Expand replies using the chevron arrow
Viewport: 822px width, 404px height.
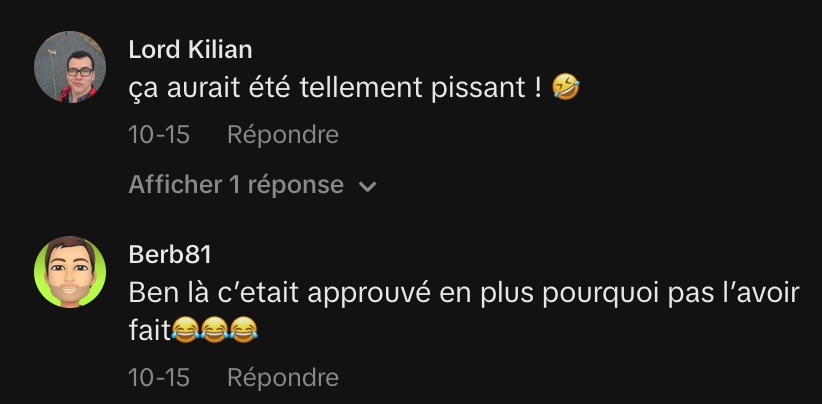[369, 187]
